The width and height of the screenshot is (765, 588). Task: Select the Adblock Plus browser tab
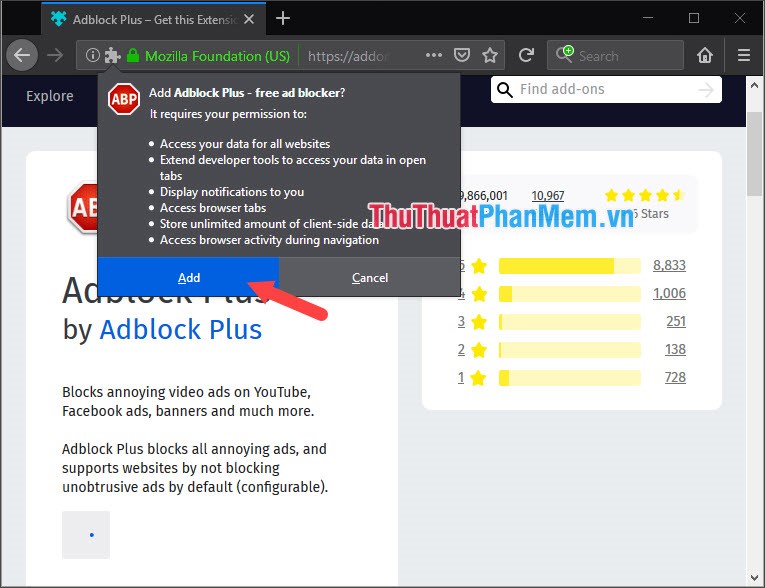(x=154, y=19)
